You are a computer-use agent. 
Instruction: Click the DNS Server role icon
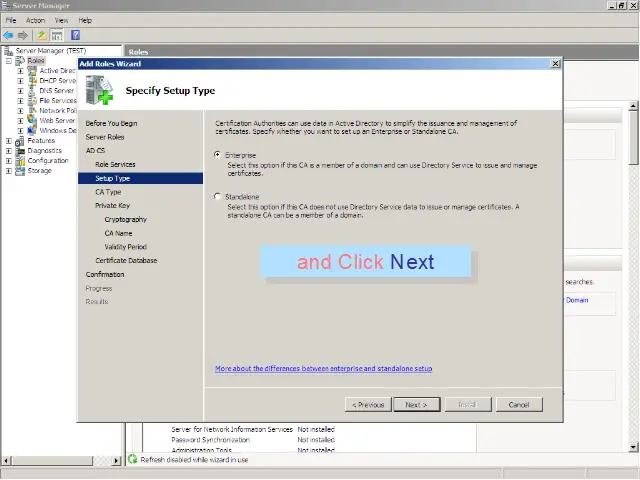click(x=32, y=91)
